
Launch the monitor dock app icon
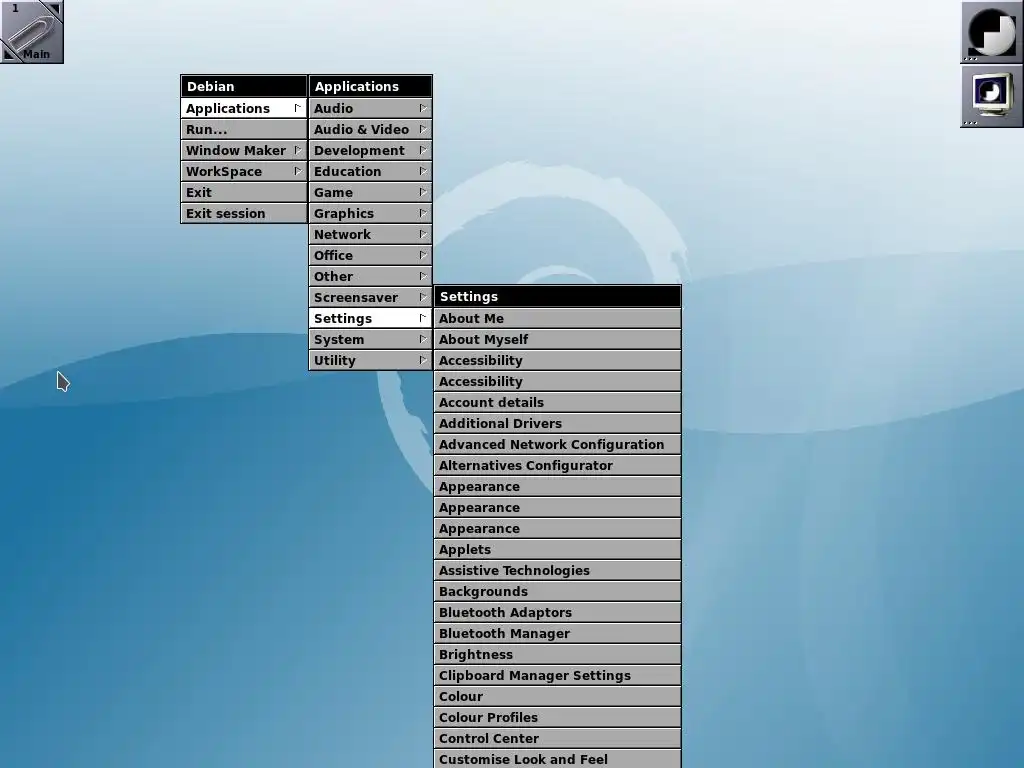[x=991, y=96]
